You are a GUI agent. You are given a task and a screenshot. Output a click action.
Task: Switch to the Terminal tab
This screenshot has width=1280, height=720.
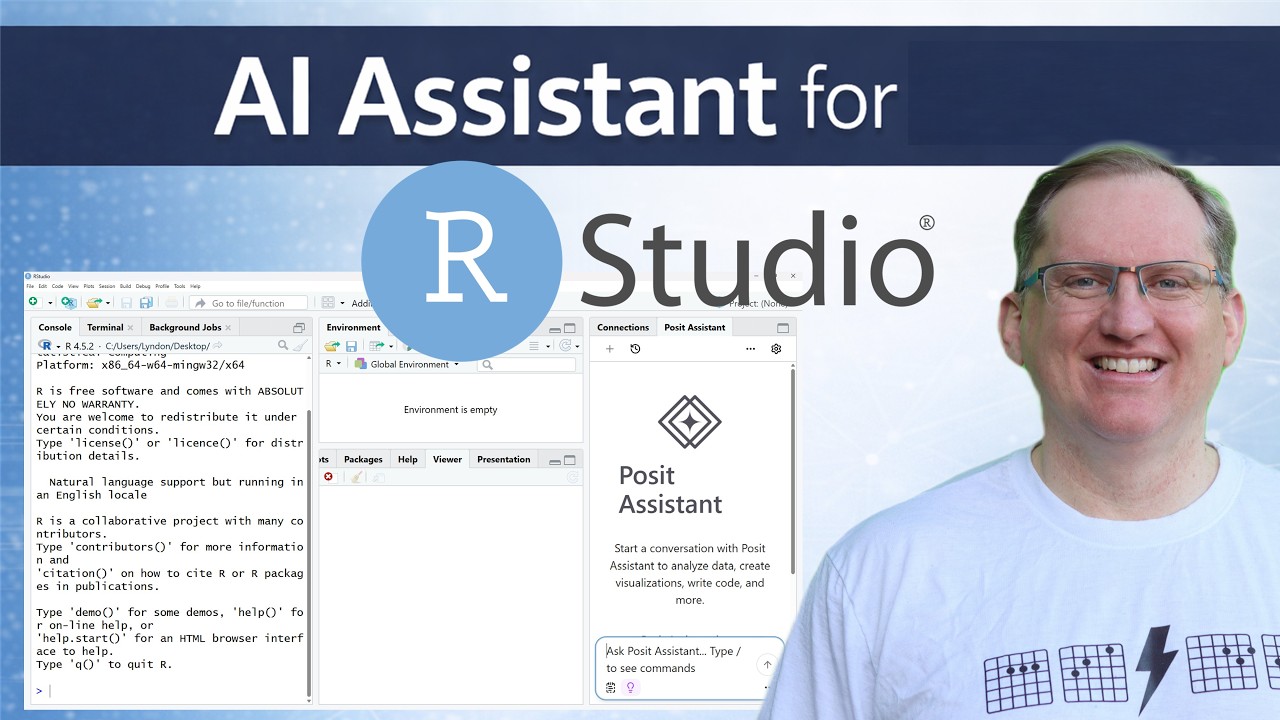point(105,327)
